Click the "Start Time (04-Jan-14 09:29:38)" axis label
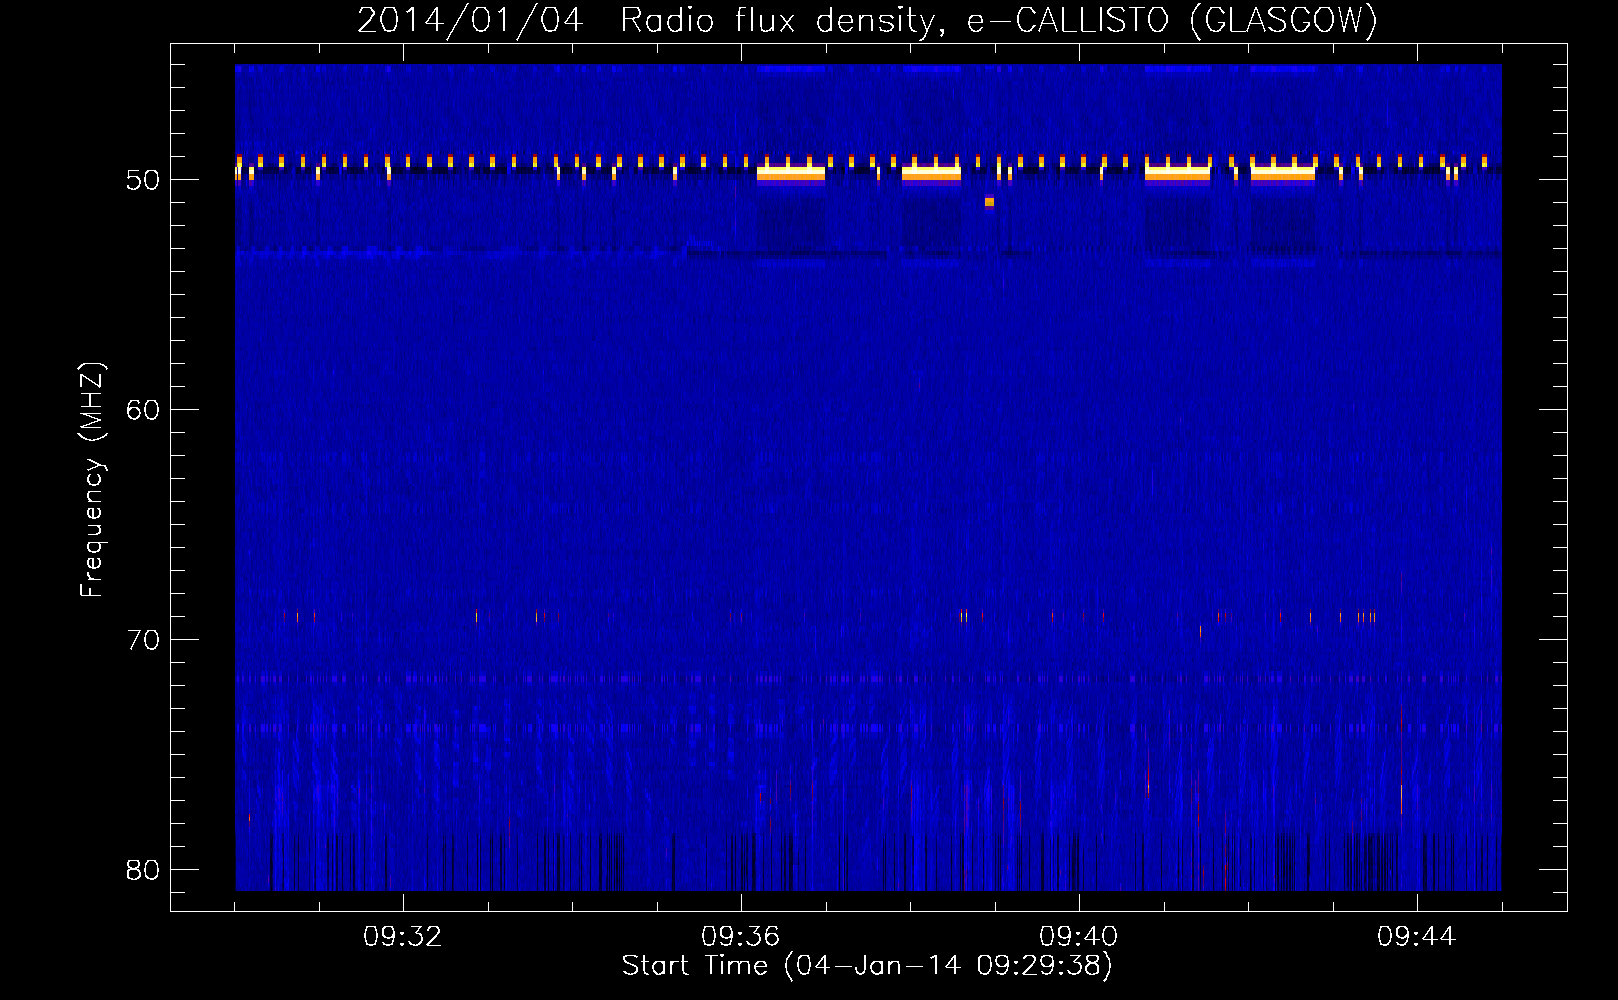Screen dimensions: 1618x1000 (867, 966)
